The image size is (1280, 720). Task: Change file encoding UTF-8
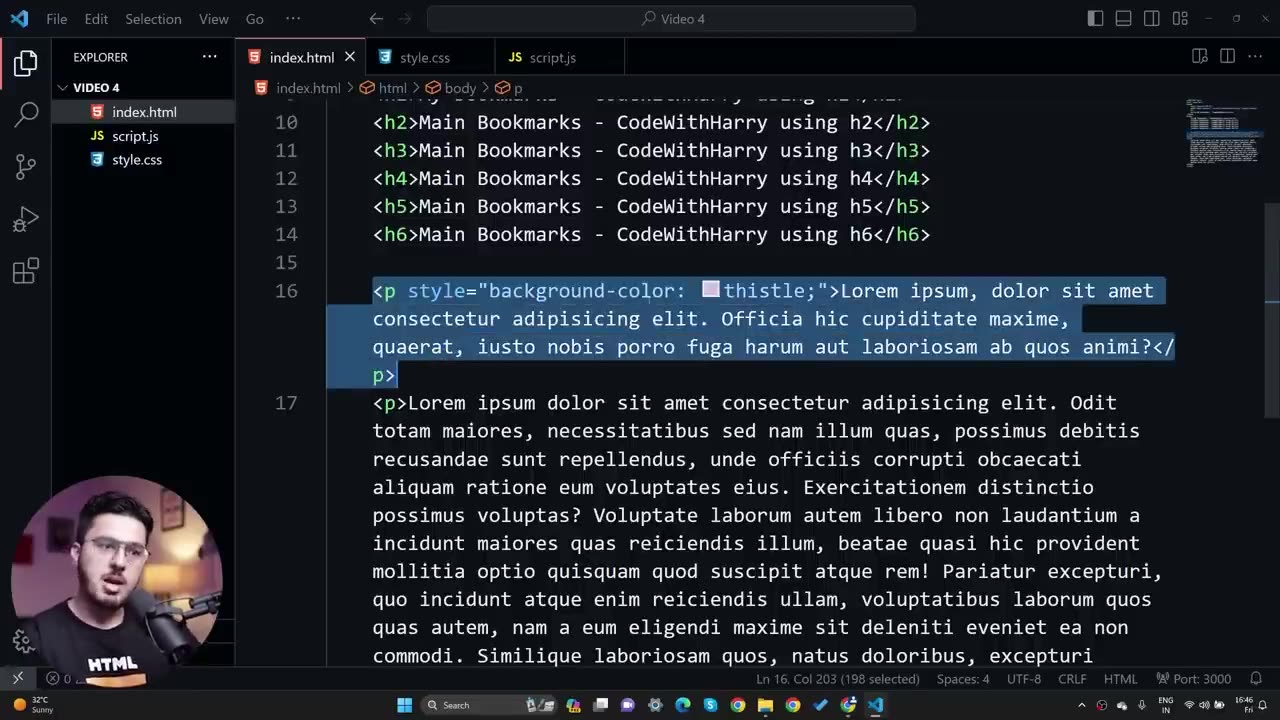pos(1024,678)
